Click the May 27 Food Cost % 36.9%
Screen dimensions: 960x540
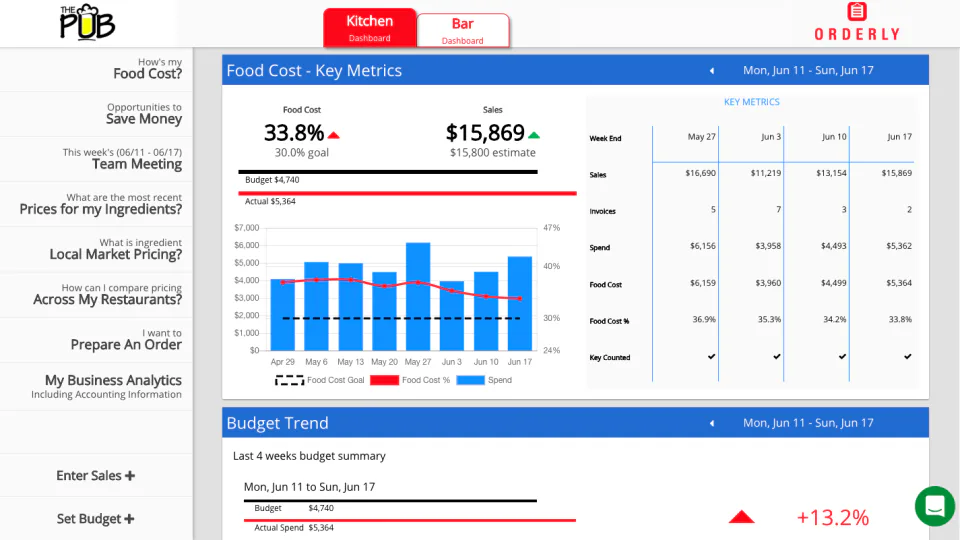[x=704, y=320]
